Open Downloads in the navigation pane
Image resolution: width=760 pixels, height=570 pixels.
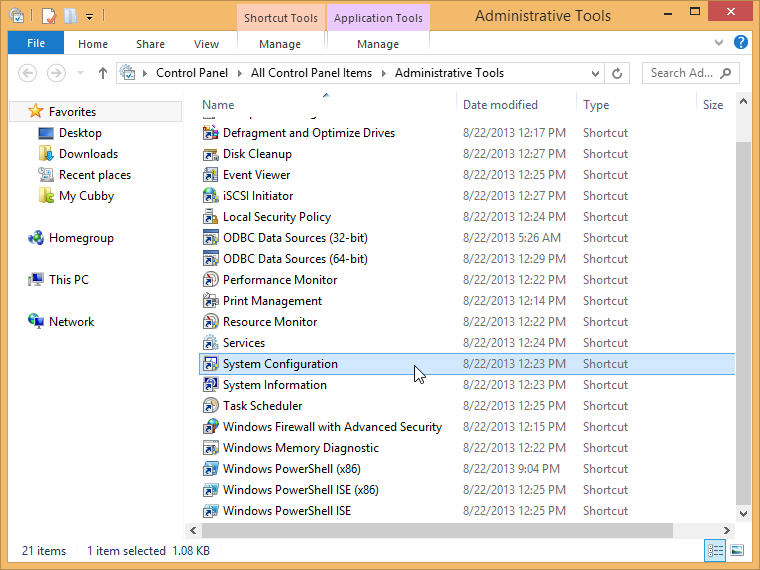tap(88, 154)
